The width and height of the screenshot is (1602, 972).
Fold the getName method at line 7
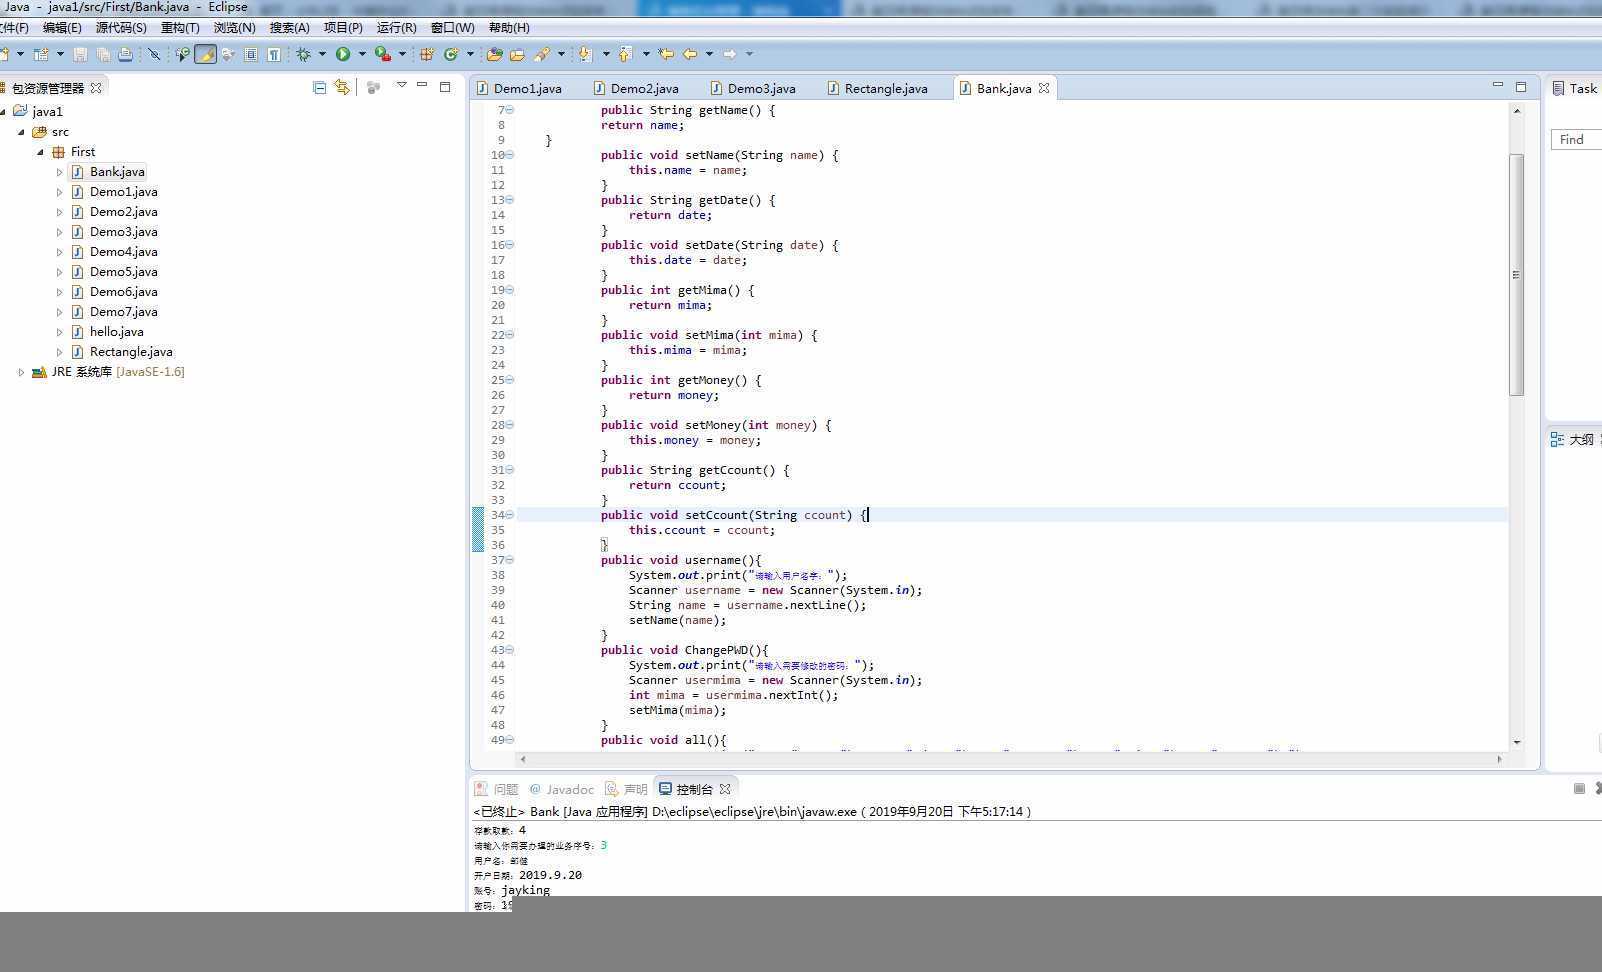(x=509, y=110)
